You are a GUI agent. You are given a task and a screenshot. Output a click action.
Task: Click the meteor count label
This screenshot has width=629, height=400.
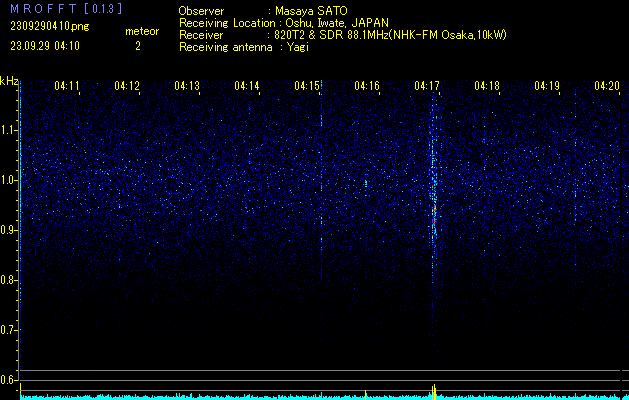[141, 31]
